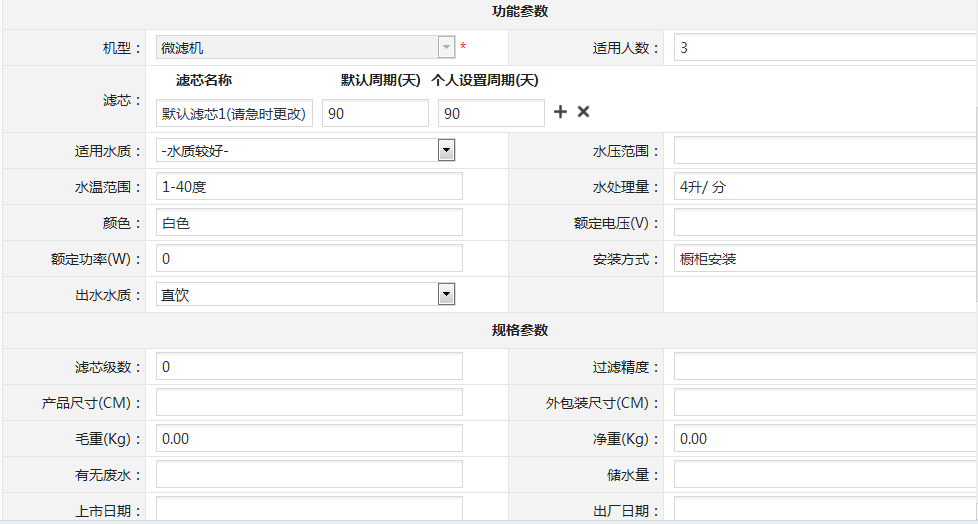Select the 滤芯名称 text field
This screenshot has height=524, width=978.
pos(235,114)
